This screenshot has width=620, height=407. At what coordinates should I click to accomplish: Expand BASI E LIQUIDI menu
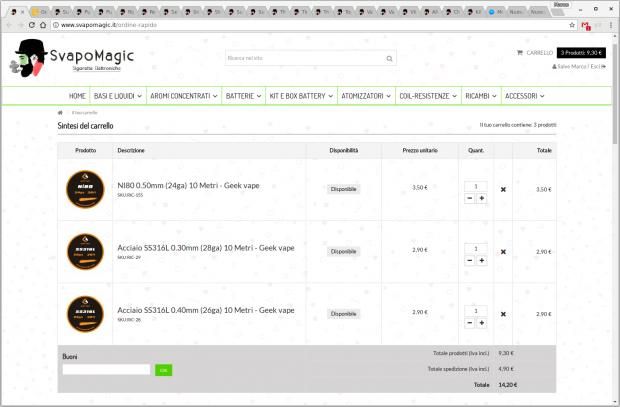tap(118, 96)
